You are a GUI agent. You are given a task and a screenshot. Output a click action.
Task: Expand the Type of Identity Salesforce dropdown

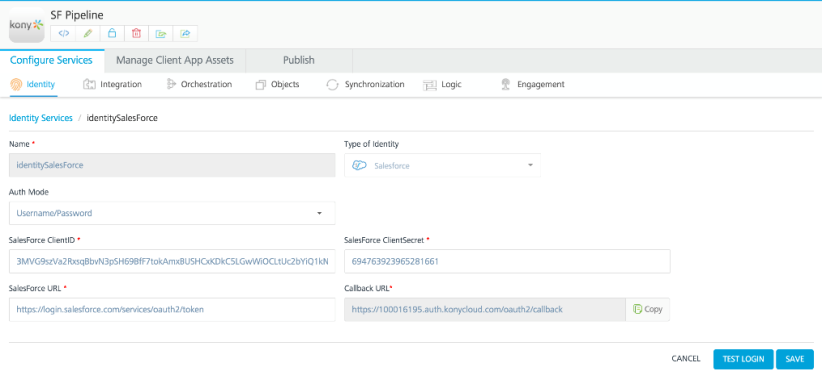442,165
